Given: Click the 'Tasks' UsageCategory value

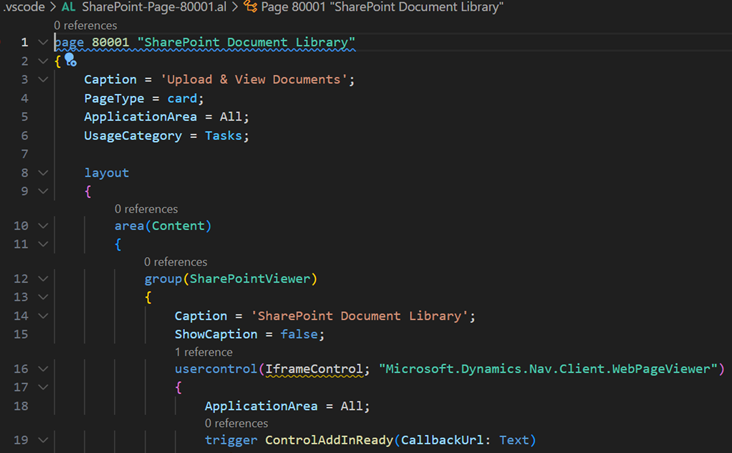Looking at the screenshot, I should [x=224, y=136].
